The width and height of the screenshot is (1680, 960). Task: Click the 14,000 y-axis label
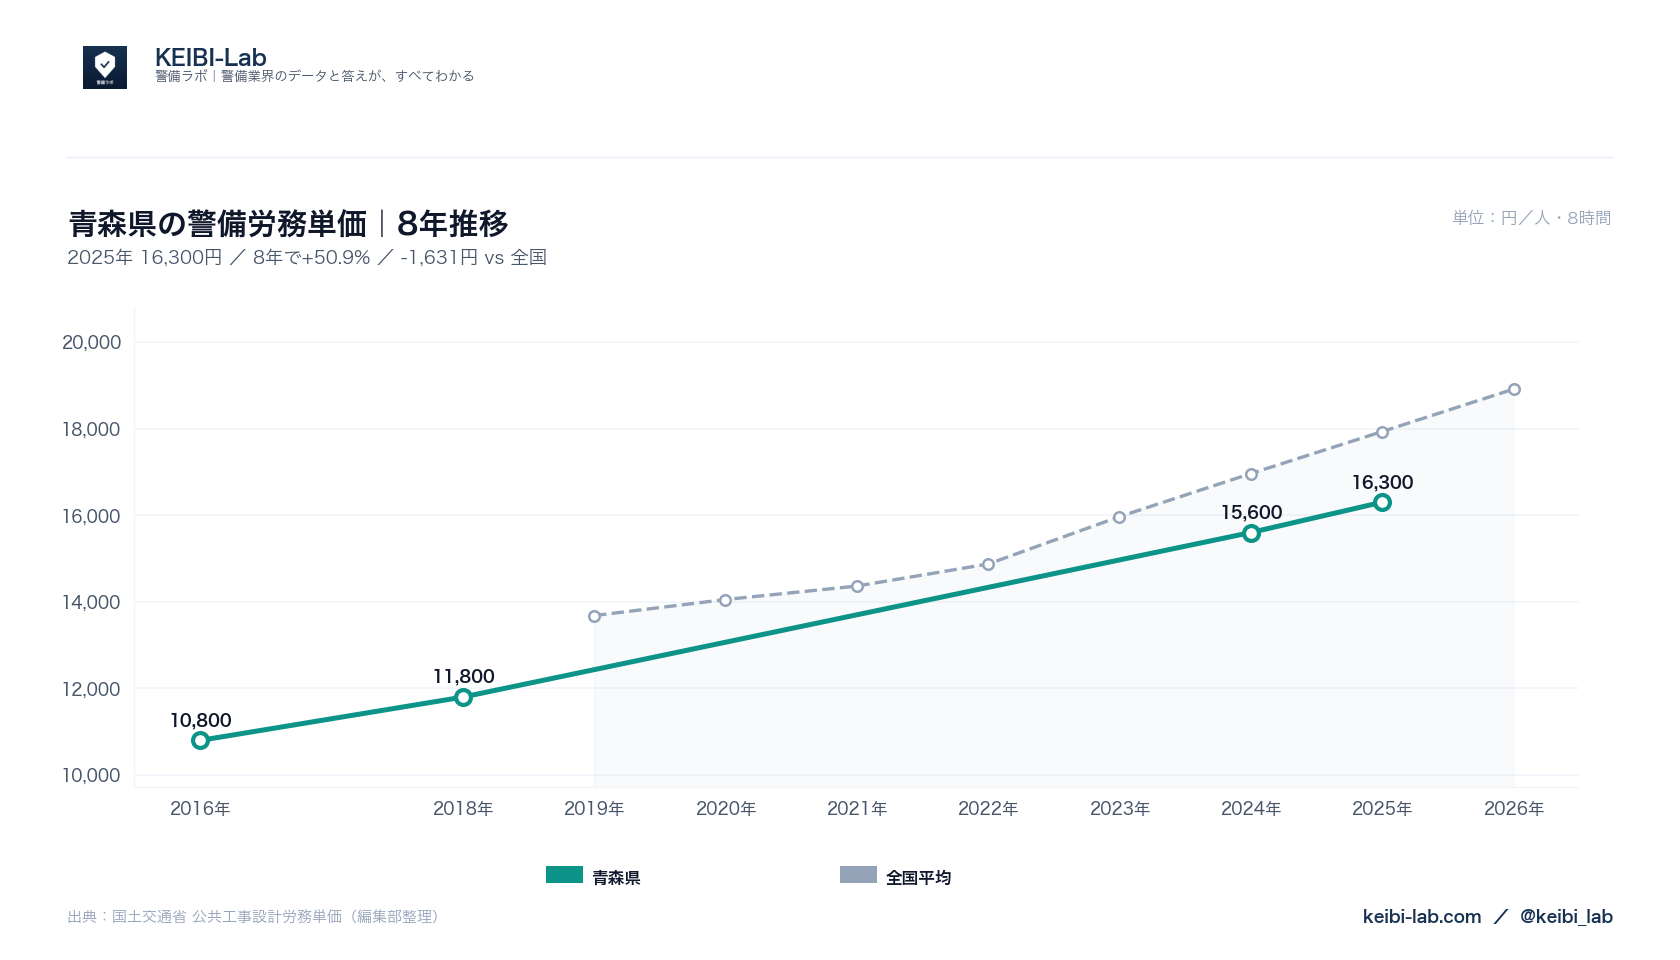(91, 602)
